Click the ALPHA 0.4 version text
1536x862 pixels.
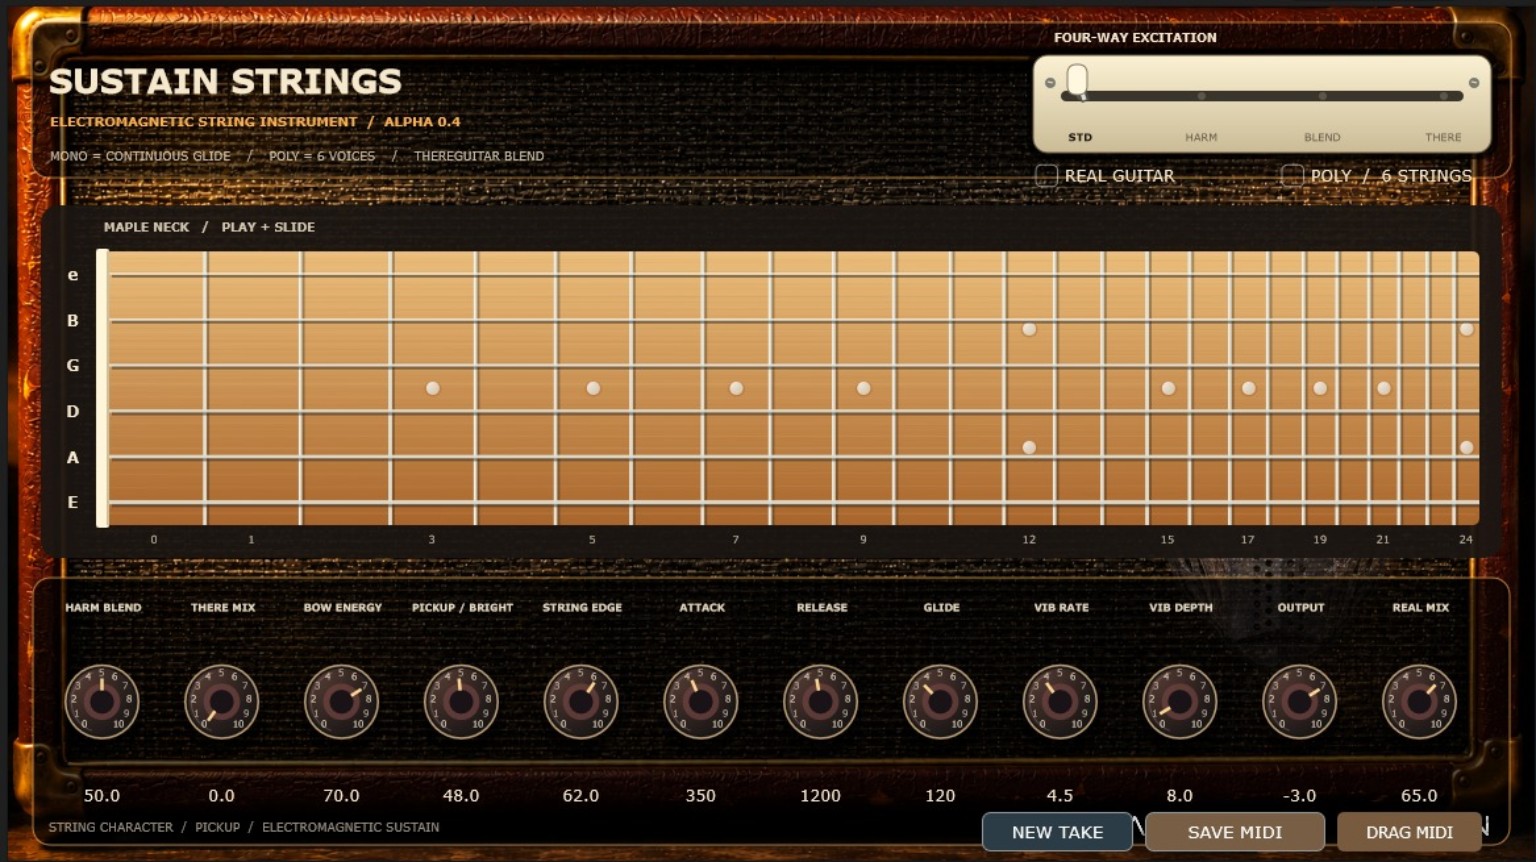coord(422,122)
